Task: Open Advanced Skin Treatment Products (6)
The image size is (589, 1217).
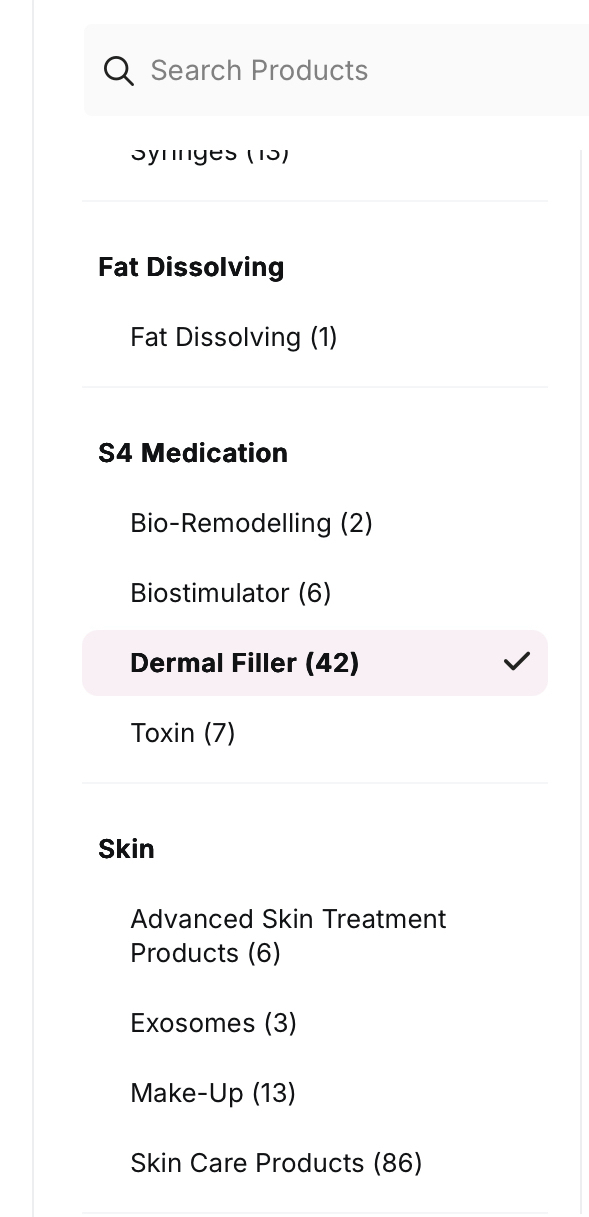Action: click(x=288, y=936)
